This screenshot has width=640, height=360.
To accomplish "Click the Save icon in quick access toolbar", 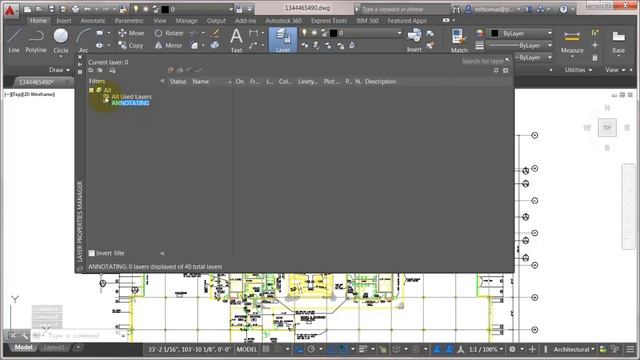I will (x=51, y=9).
